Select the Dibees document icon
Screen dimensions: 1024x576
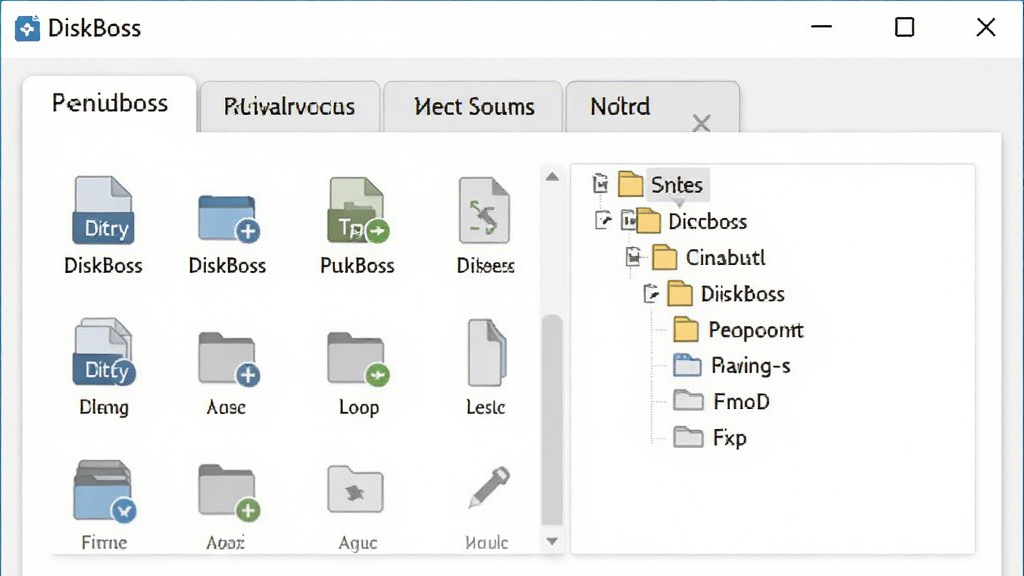coord(484,210)
